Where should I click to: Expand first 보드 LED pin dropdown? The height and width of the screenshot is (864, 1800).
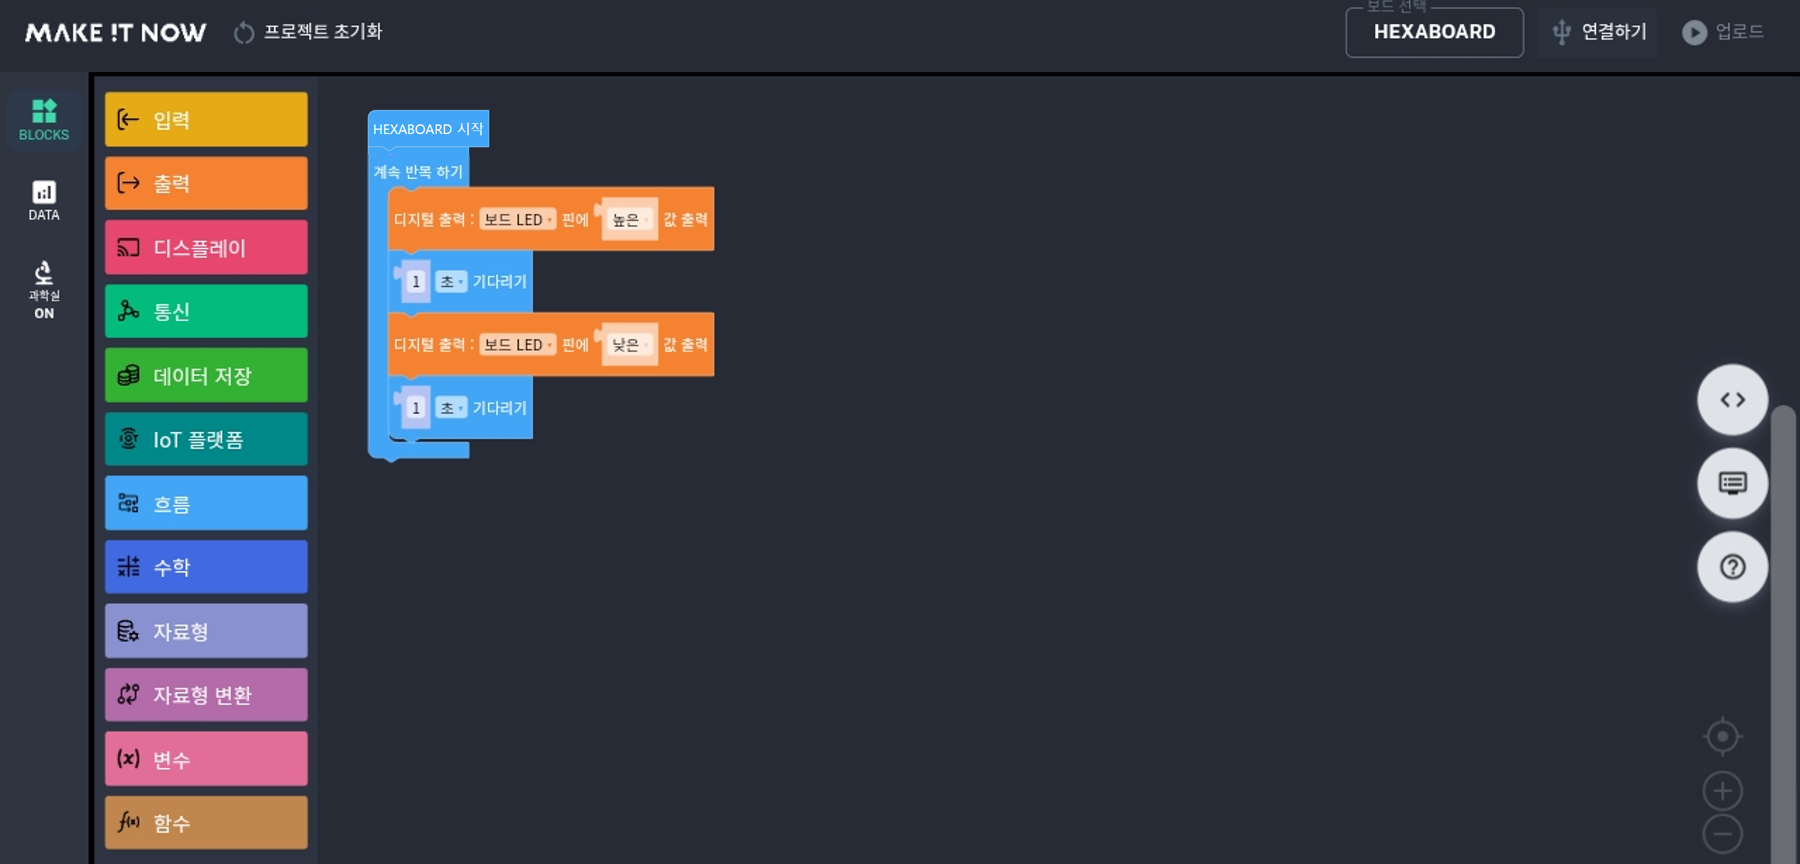(518, 219)
